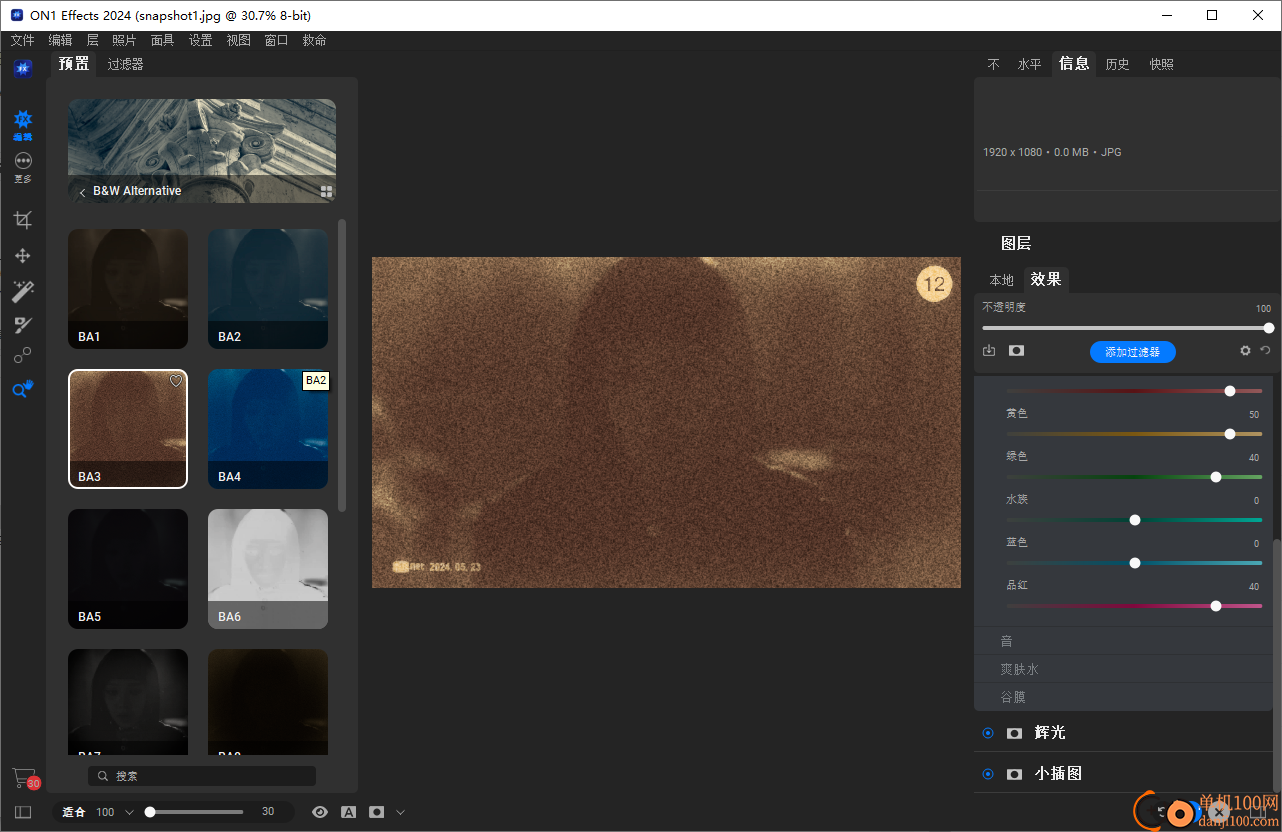The height and width of the screenshot is (832, 1282).
Task: Open the 层 menu
Action: click(92, 40)
